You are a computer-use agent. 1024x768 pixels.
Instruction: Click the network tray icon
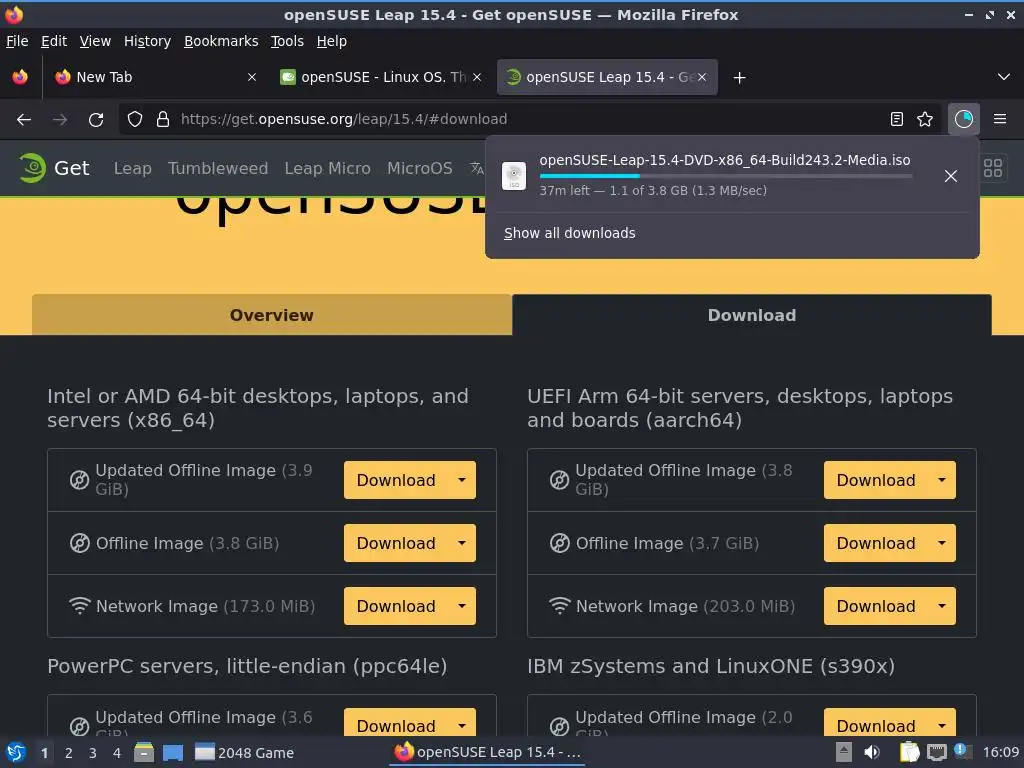click(936, 752)
